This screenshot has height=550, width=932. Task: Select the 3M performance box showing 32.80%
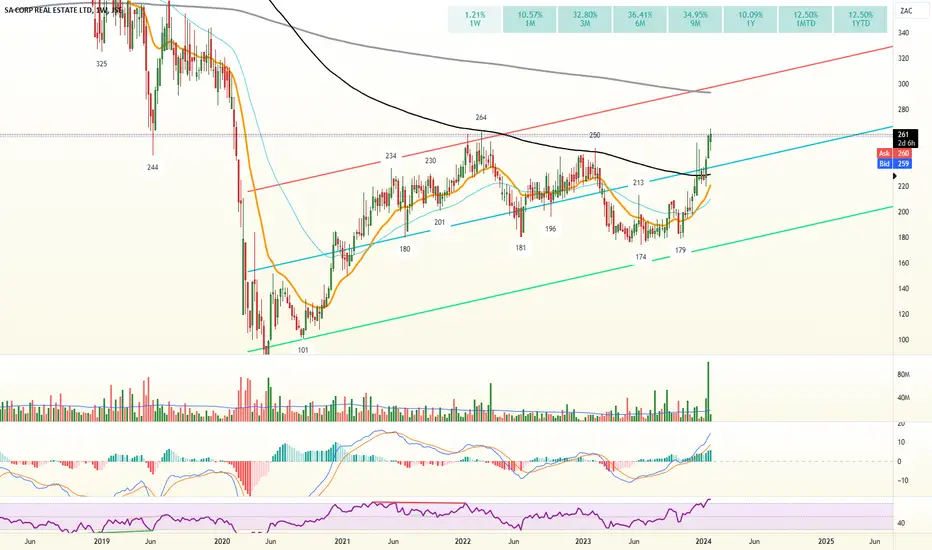[x=585, y=19]
